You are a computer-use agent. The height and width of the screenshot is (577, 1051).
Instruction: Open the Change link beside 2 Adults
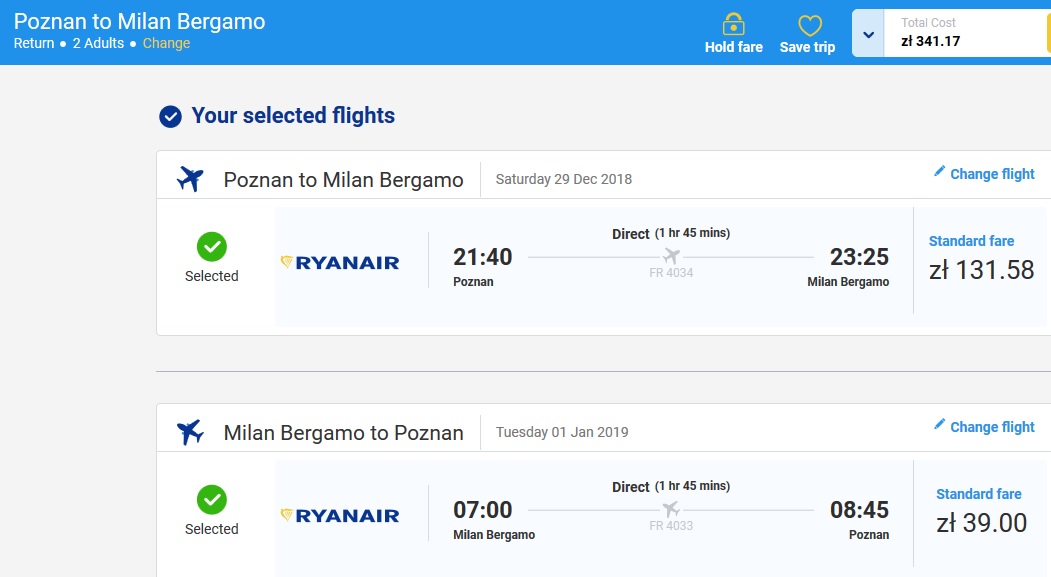(166, 44)
